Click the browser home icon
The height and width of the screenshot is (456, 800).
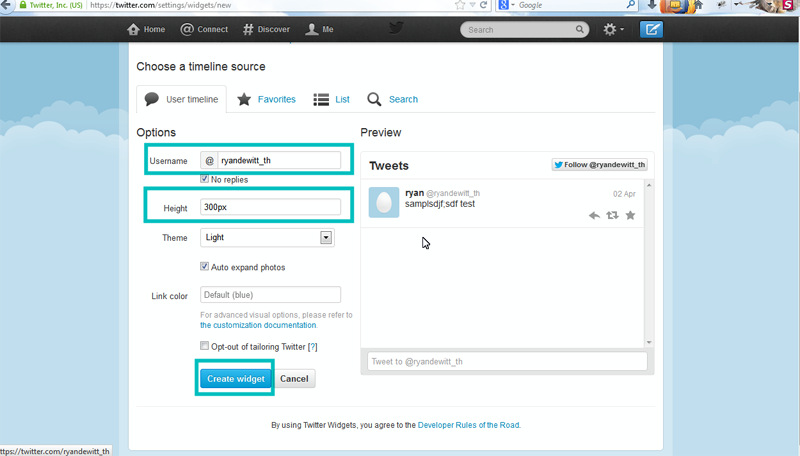[698, 5]
